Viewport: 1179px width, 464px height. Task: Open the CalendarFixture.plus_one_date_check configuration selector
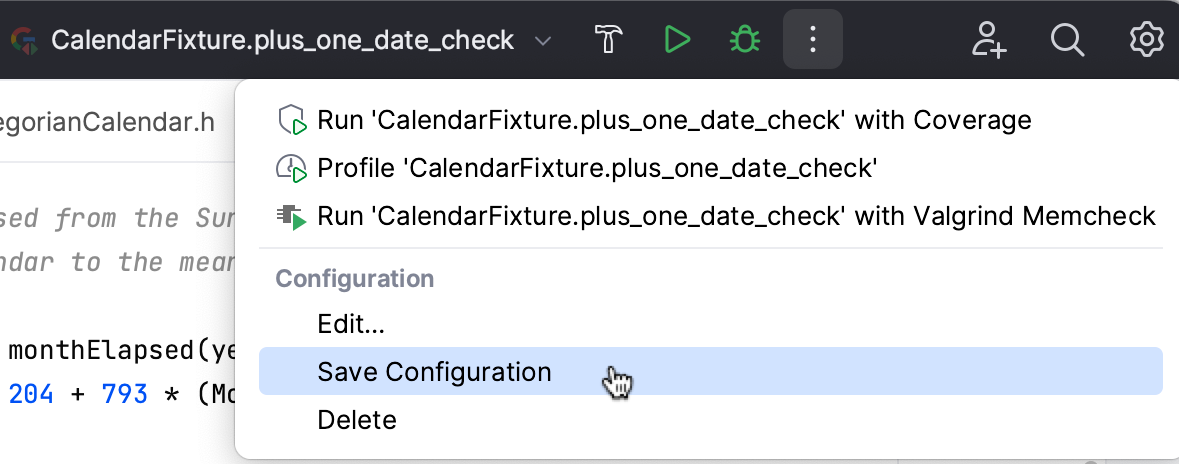(x=282, y=41)
